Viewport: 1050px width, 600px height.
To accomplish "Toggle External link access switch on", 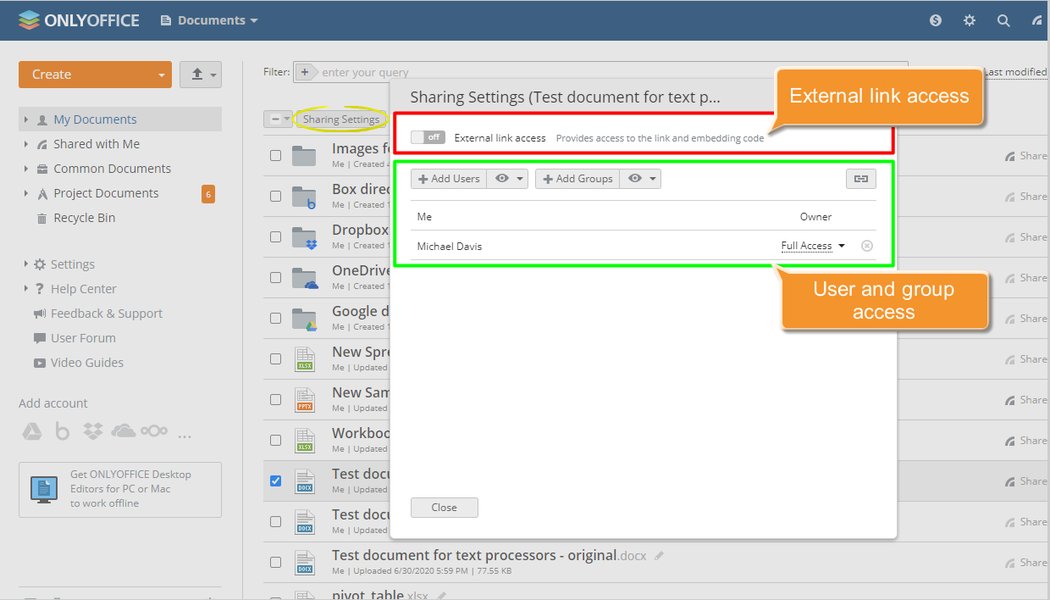I will pyautogui.click(x=428, y=137).
